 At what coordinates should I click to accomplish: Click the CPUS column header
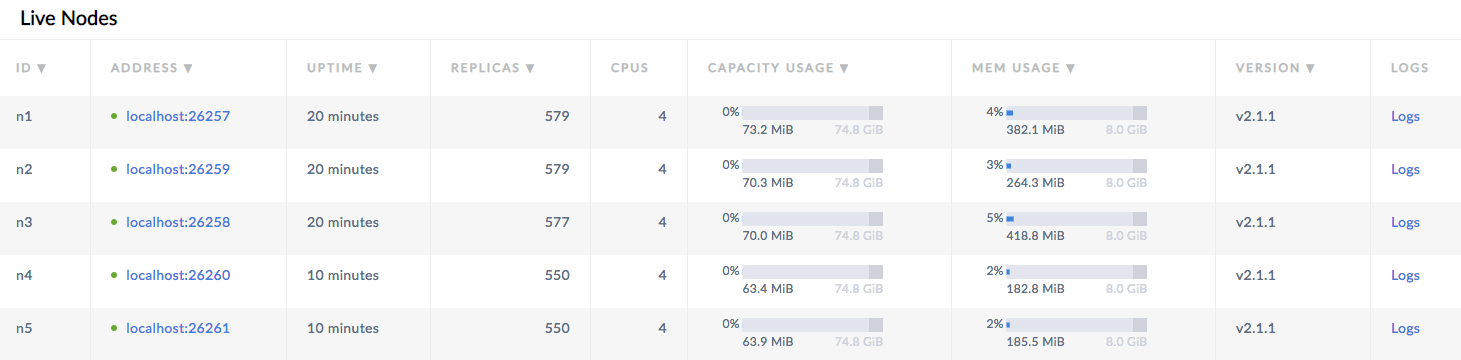coord(630,68)
